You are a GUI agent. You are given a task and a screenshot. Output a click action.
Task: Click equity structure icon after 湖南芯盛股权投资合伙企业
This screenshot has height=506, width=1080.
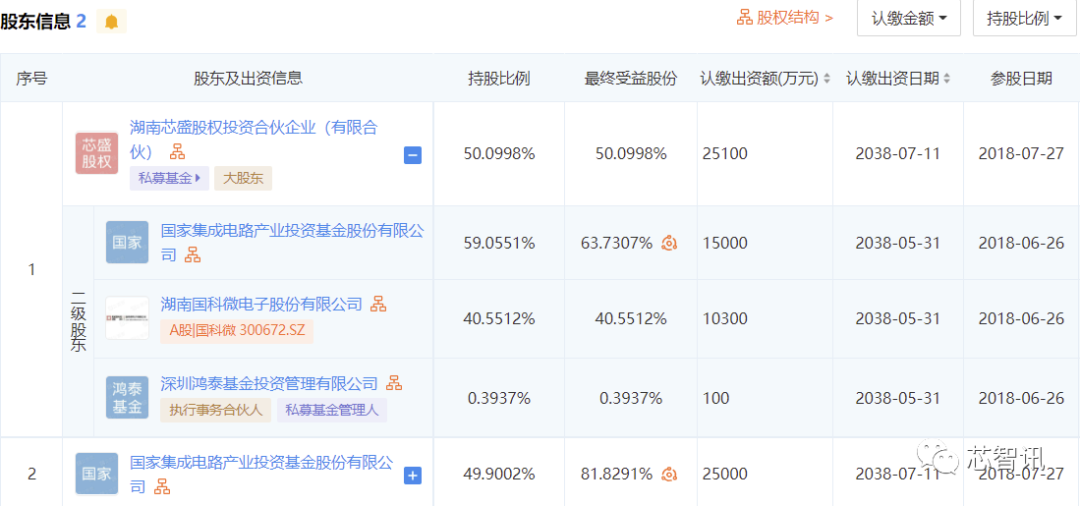(x=178, y=151)
